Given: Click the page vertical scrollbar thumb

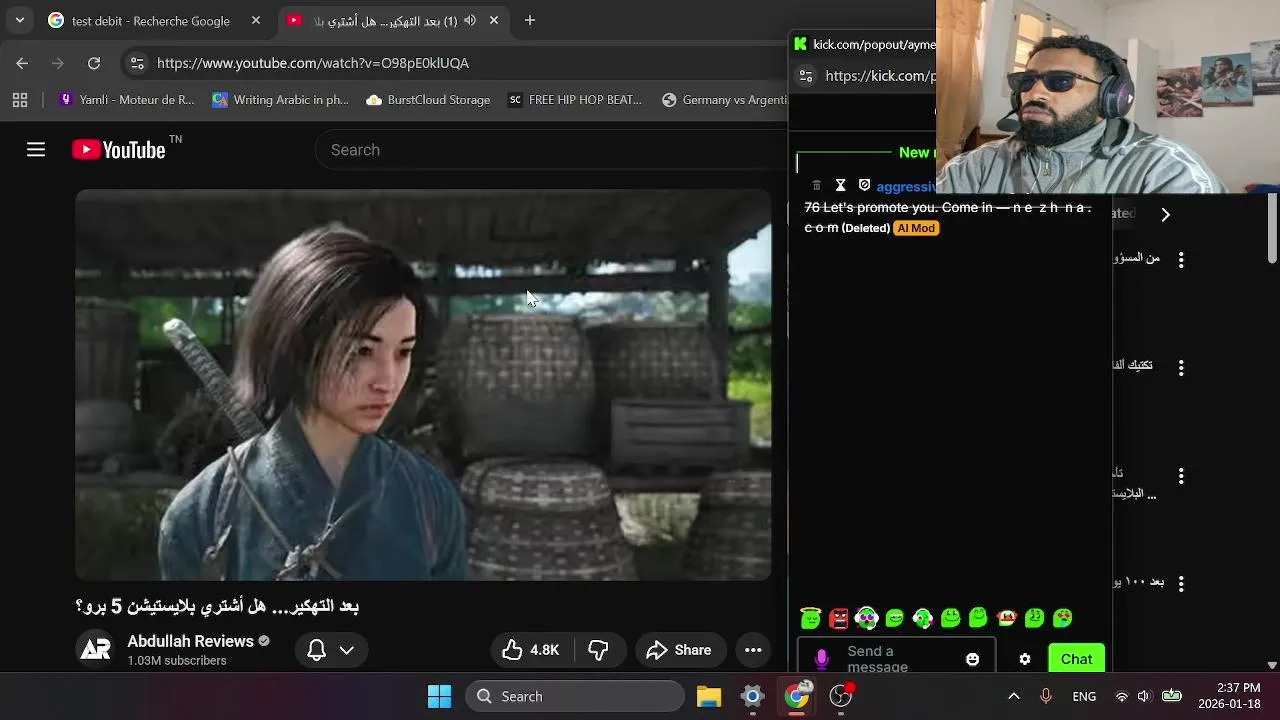Looking at the screenshot, I should tap(1272, 229).
